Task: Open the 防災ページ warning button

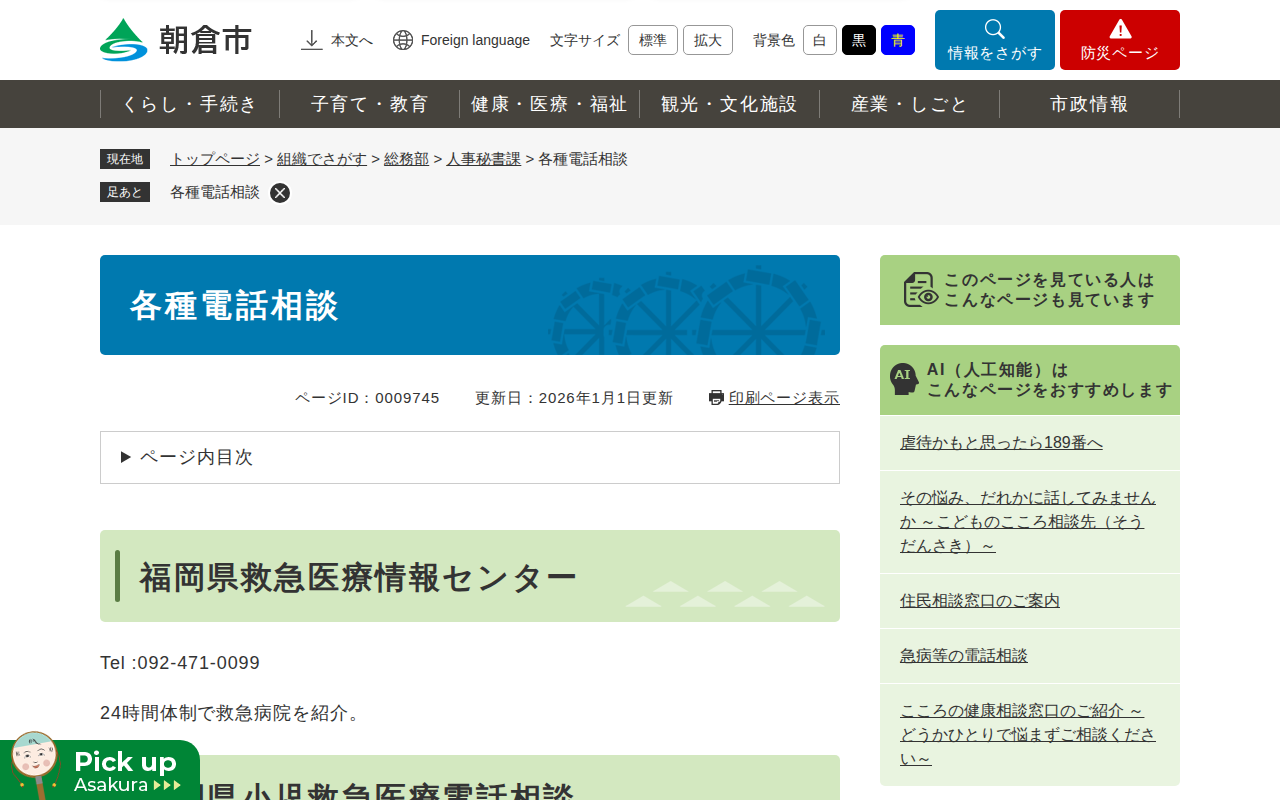Action: coord(1119,40)
